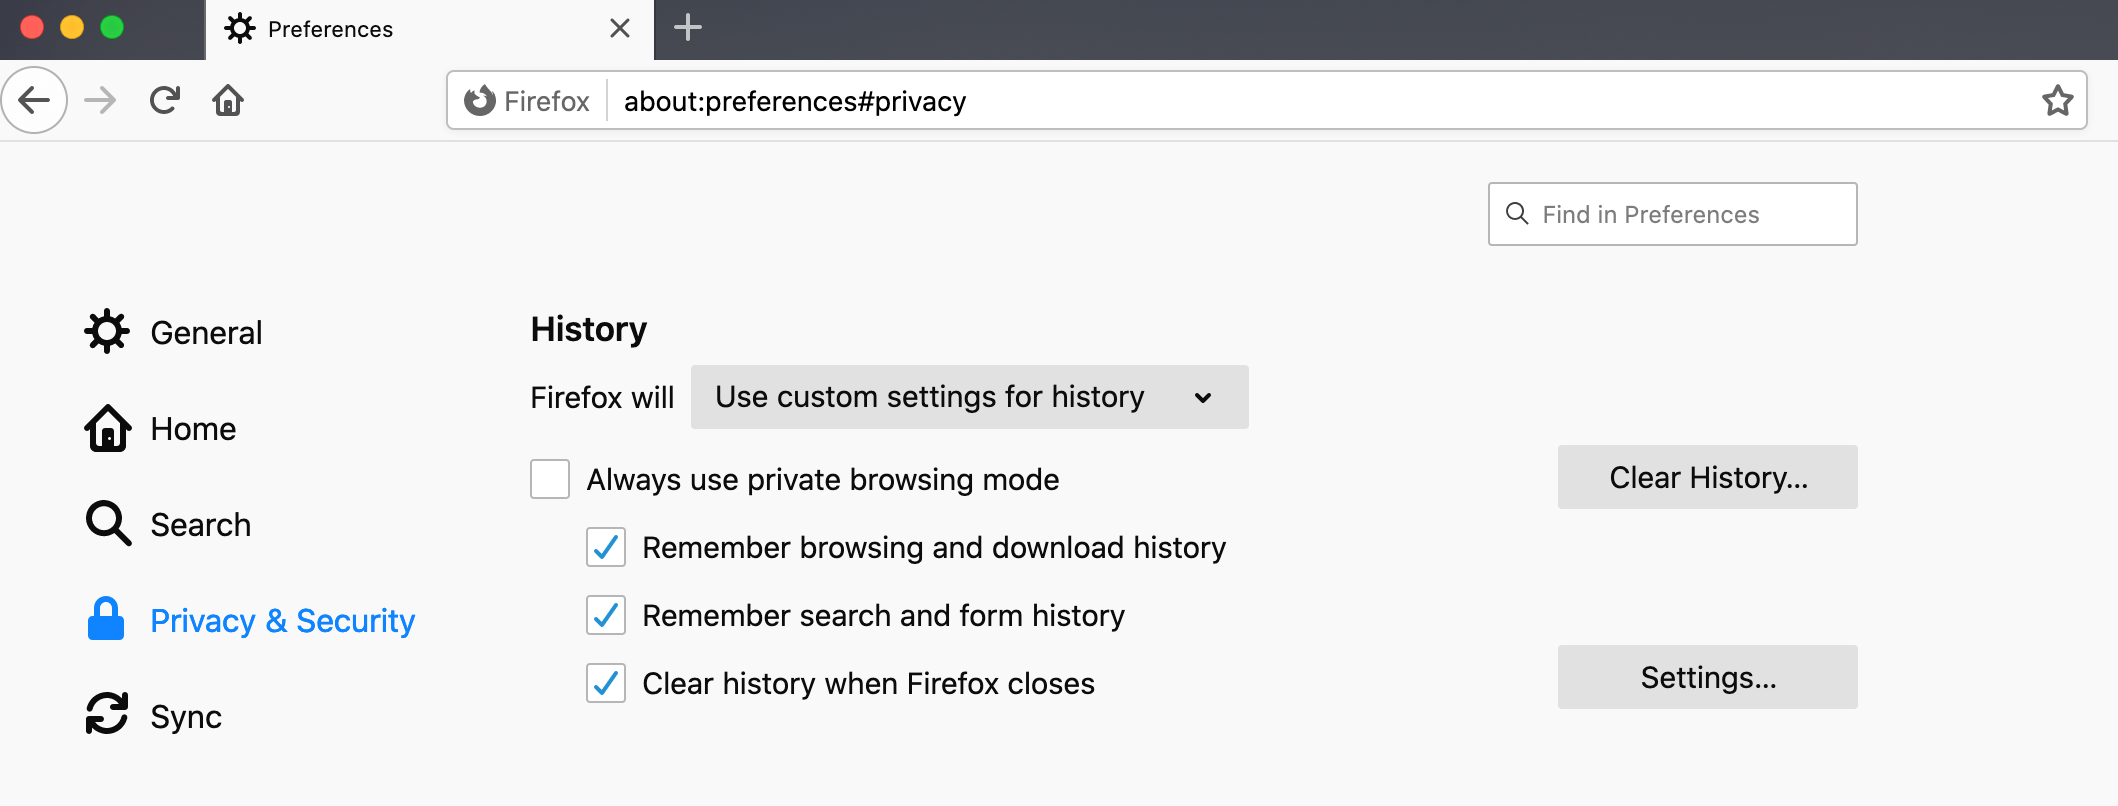2118x806 pixels.
Task: Click the Home button in the toolbar
Action: click(227, 100)
